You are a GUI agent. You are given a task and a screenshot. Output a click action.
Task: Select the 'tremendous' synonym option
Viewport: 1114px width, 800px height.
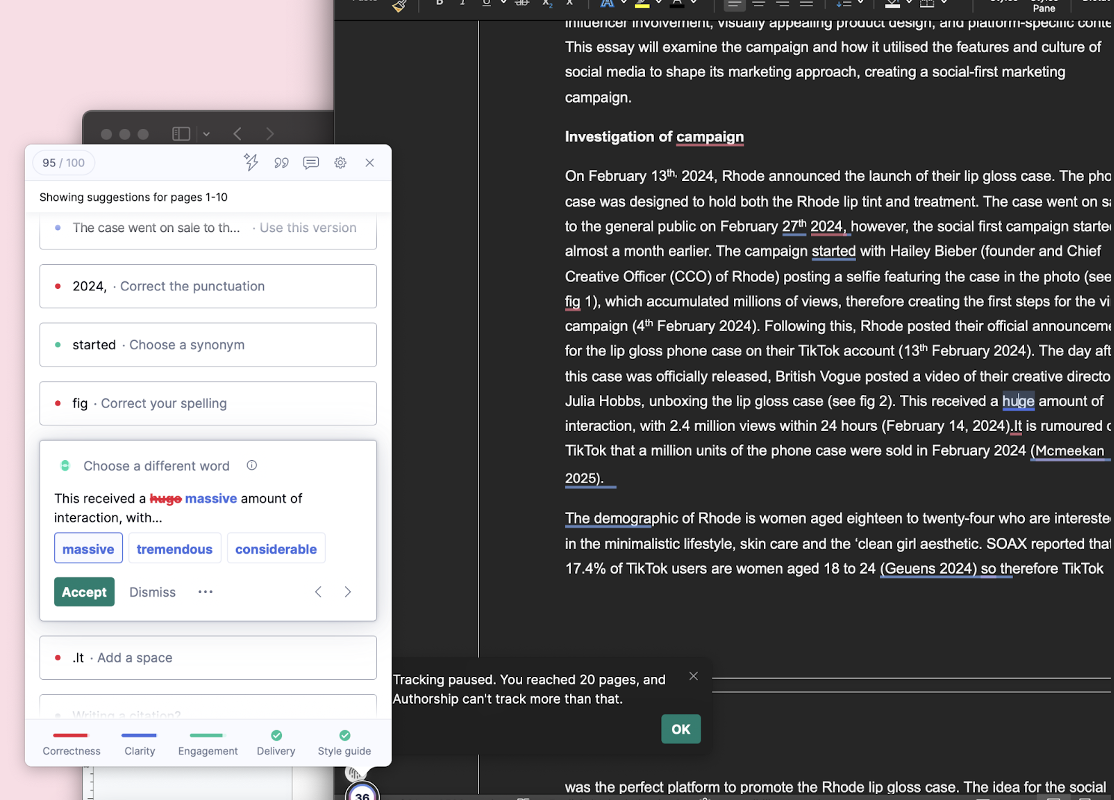175,549
